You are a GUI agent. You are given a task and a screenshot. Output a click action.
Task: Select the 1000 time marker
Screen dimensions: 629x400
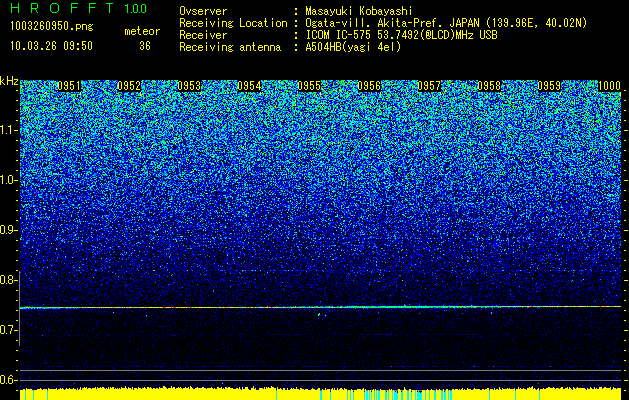click(x=609, y=86)
